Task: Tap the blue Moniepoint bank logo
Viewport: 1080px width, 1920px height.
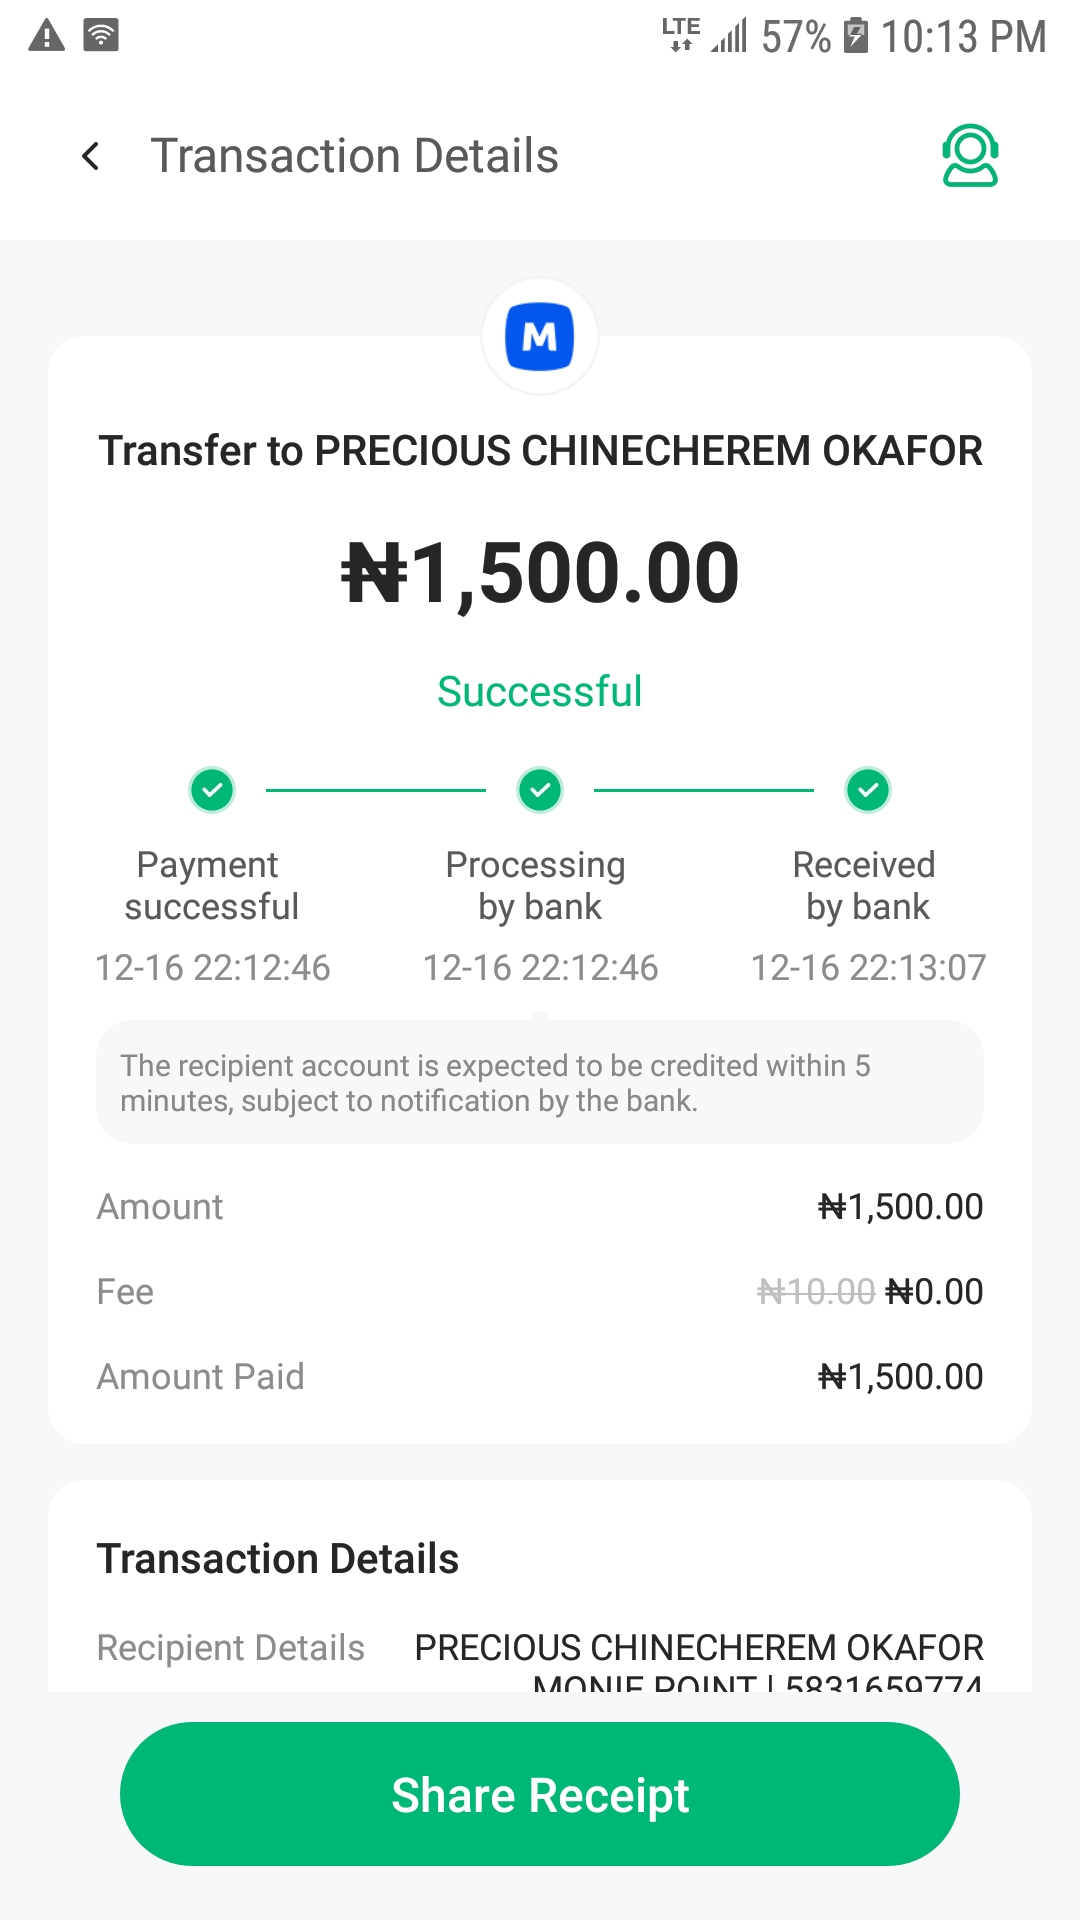Action: (x=540, y=337)
